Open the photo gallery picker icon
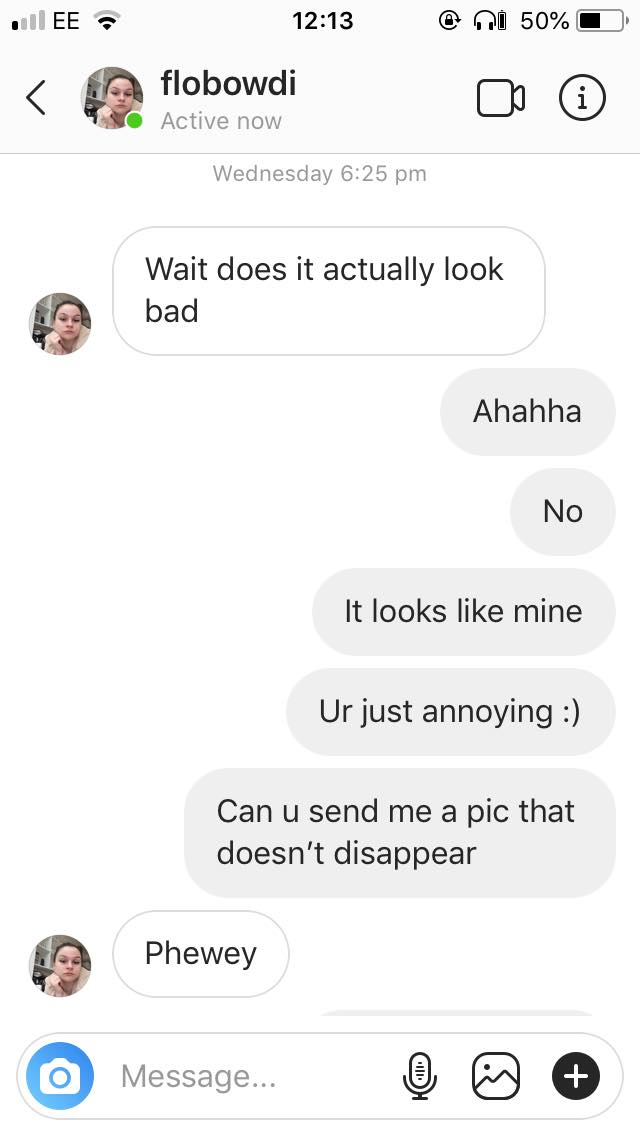Screen dimensions: 640x1136 tap(496, 1076)
